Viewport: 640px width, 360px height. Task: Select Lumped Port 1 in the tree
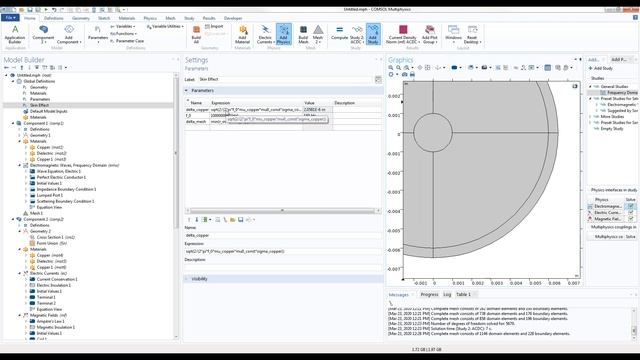pyautogui.click(x=50, y=196)
